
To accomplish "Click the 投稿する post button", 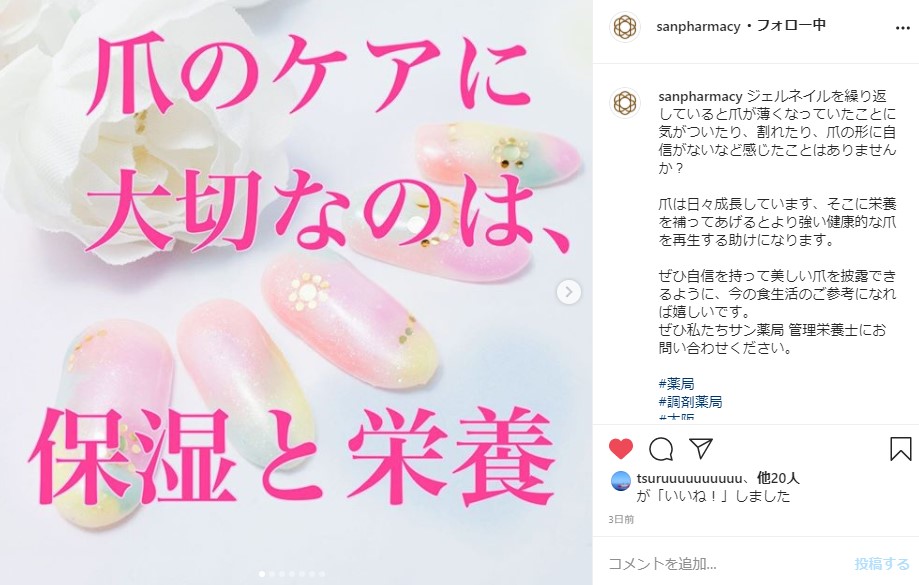I will pyautogui.click(x=882, y=564).
